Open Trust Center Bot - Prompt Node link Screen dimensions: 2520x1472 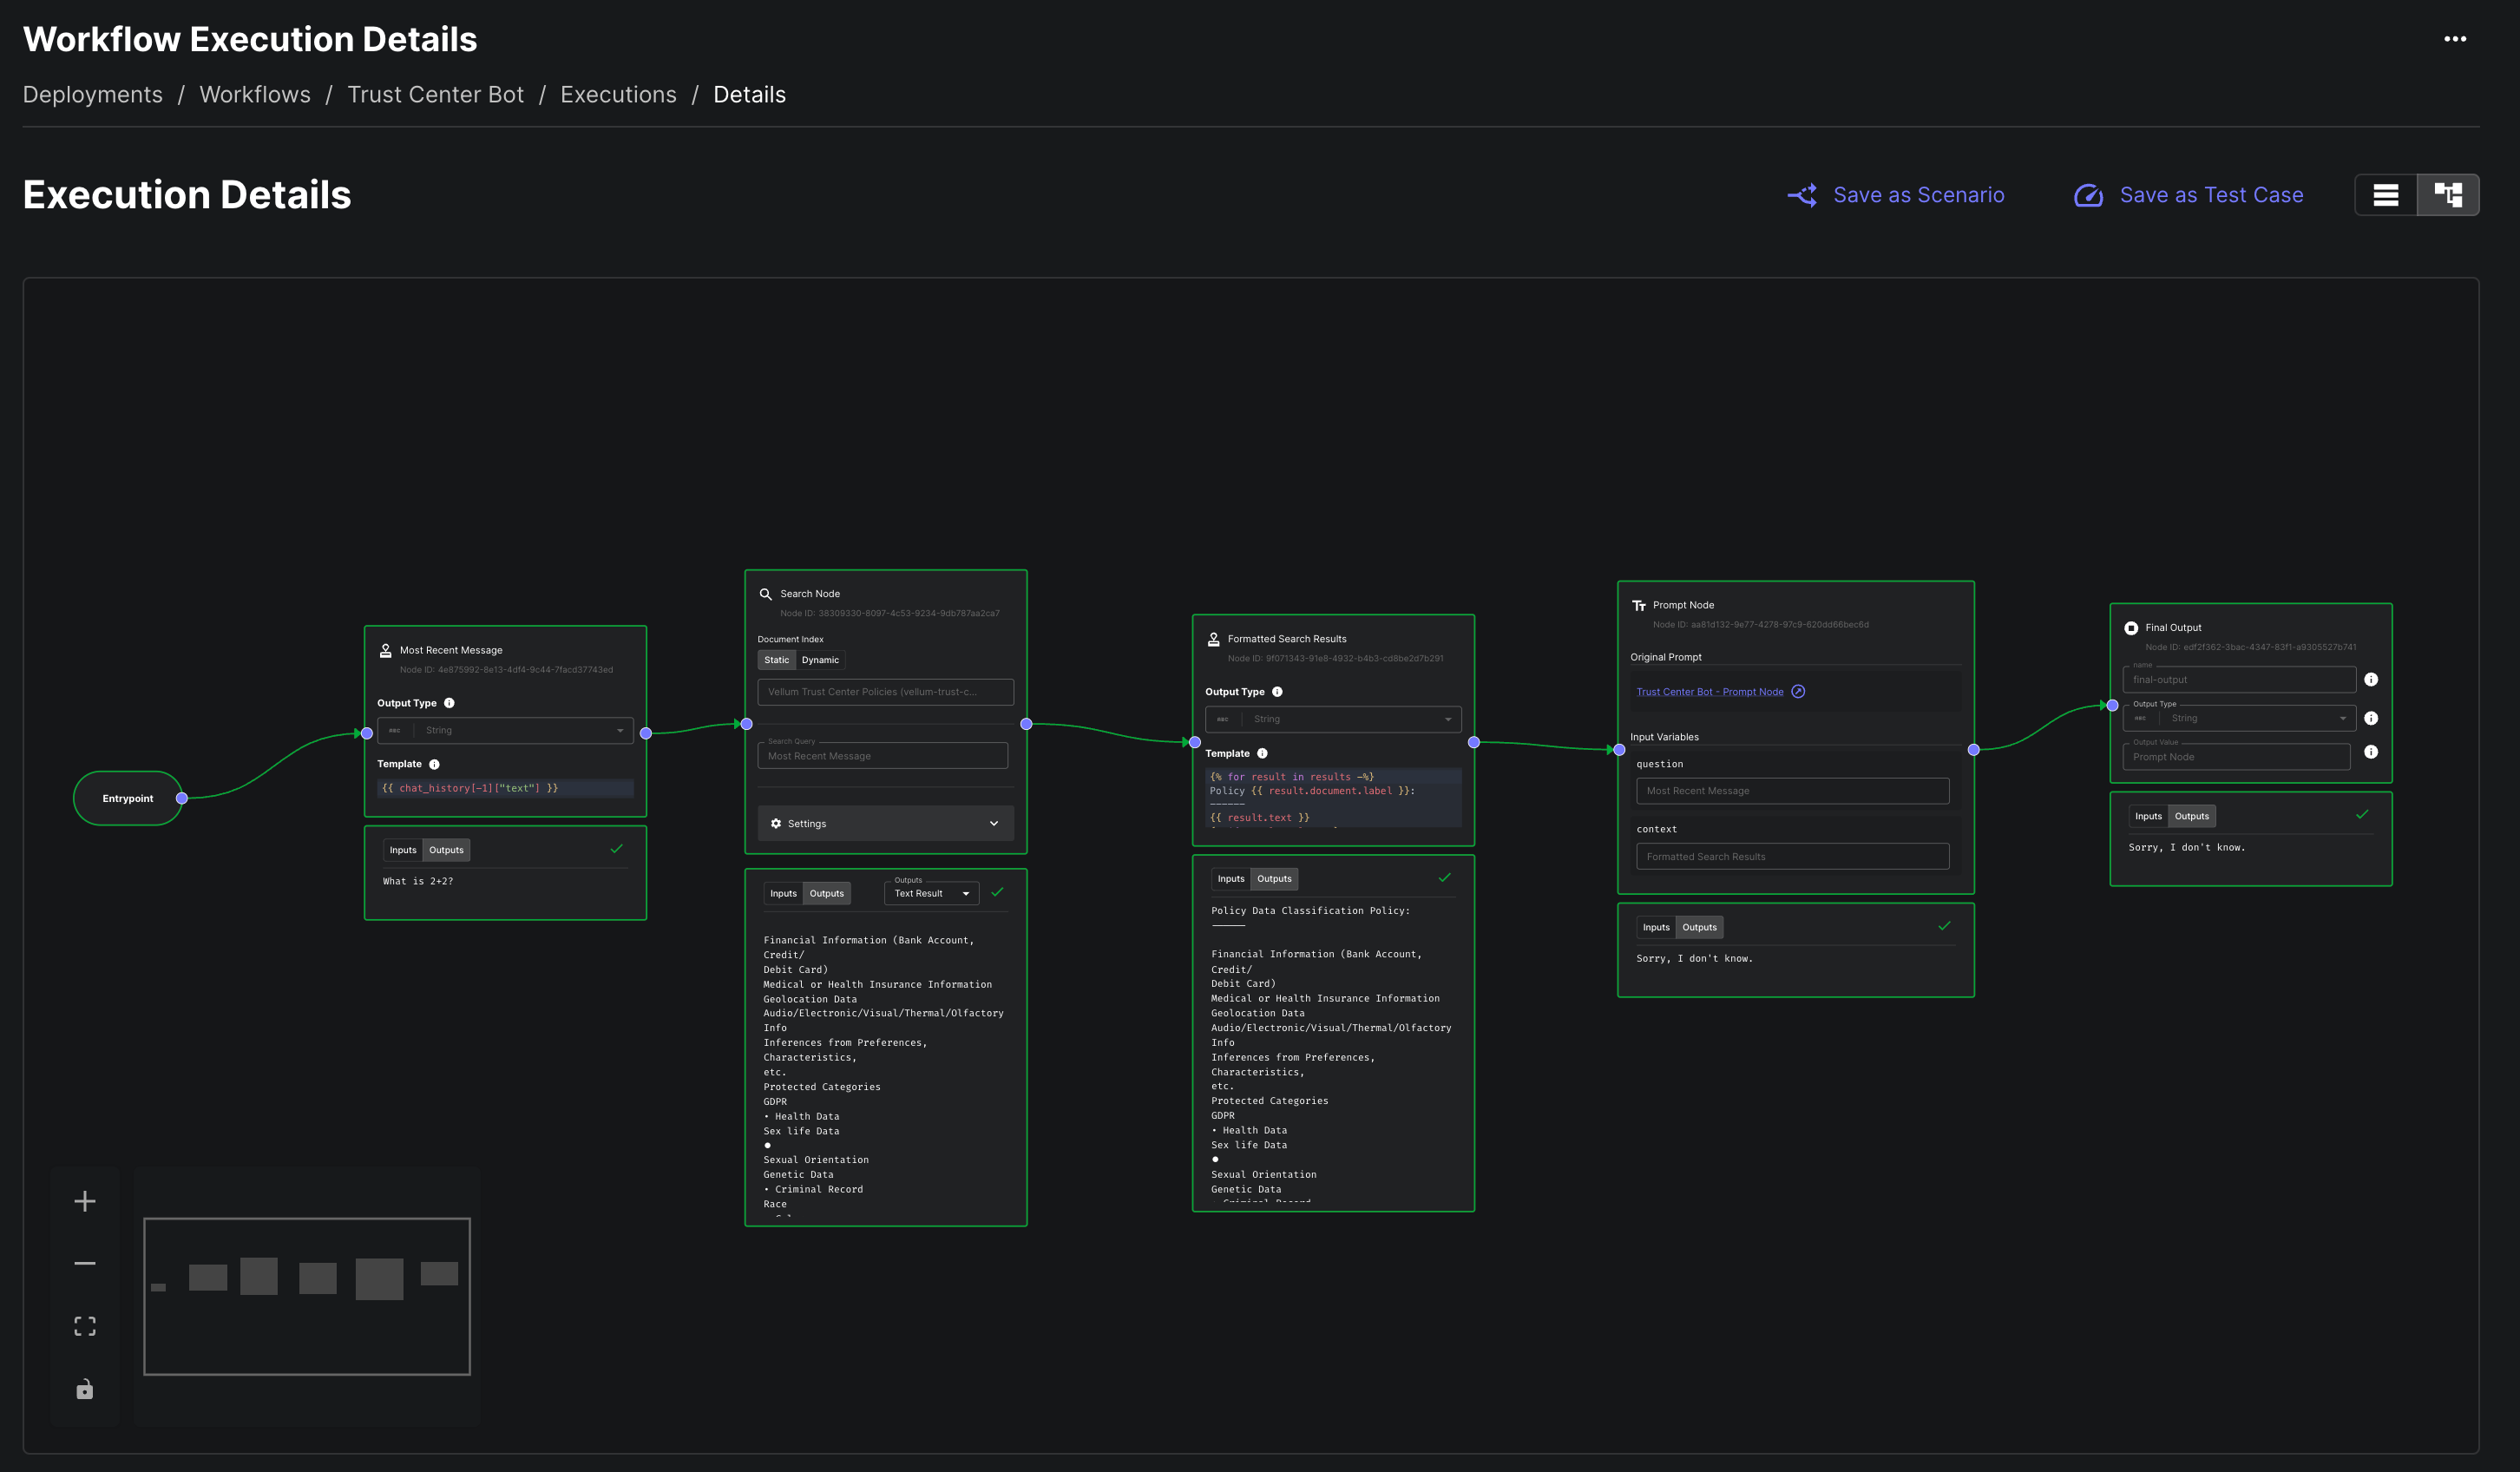point(1709,692)
